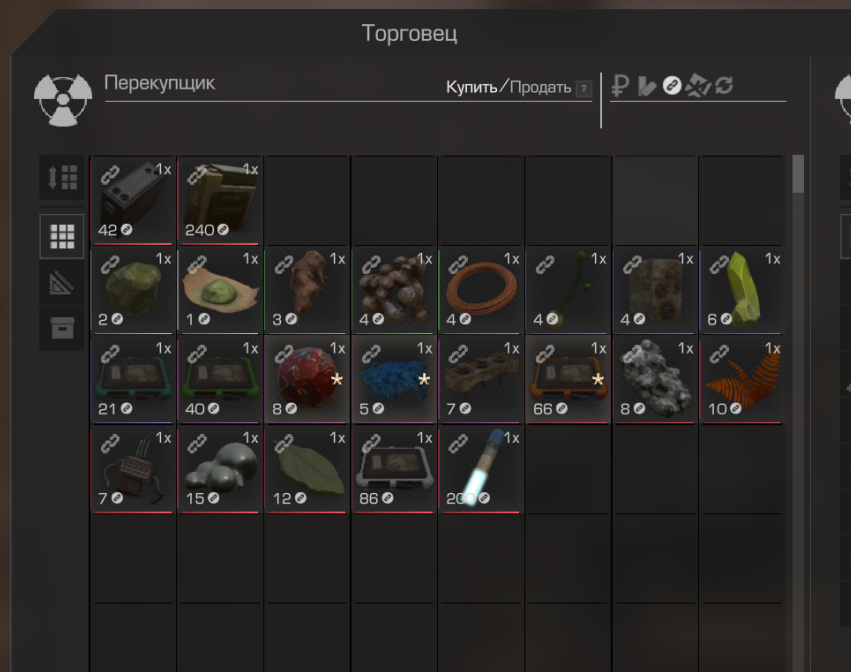The height and width of the screenshot is (672, 851).
Task: Select the chain-link currency filter icon
Action: tap(672, 86)
